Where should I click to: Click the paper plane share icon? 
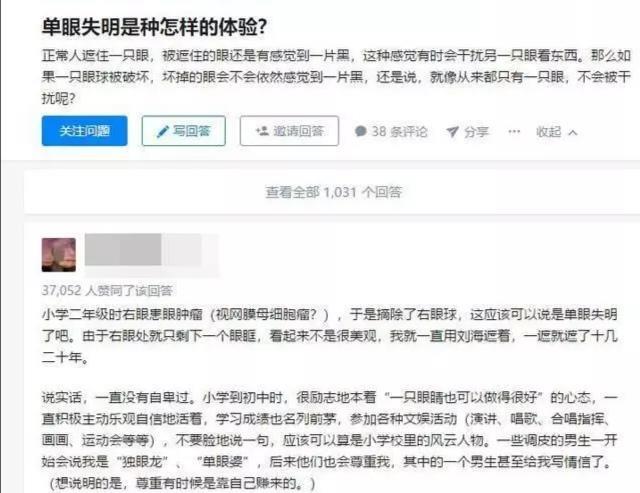pos(452,131)
